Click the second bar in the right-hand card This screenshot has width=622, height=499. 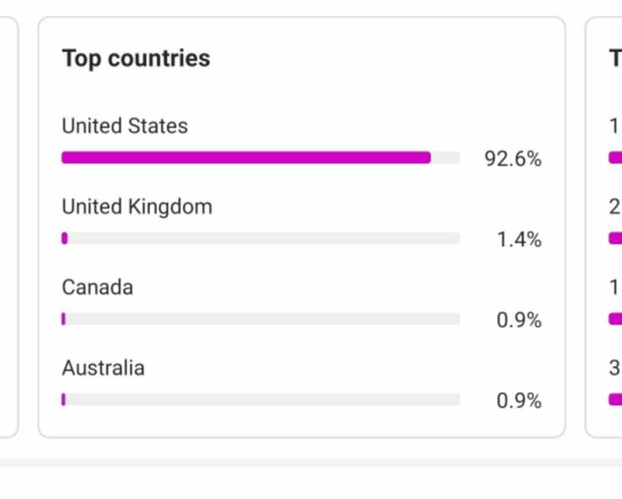coord(615,238)
